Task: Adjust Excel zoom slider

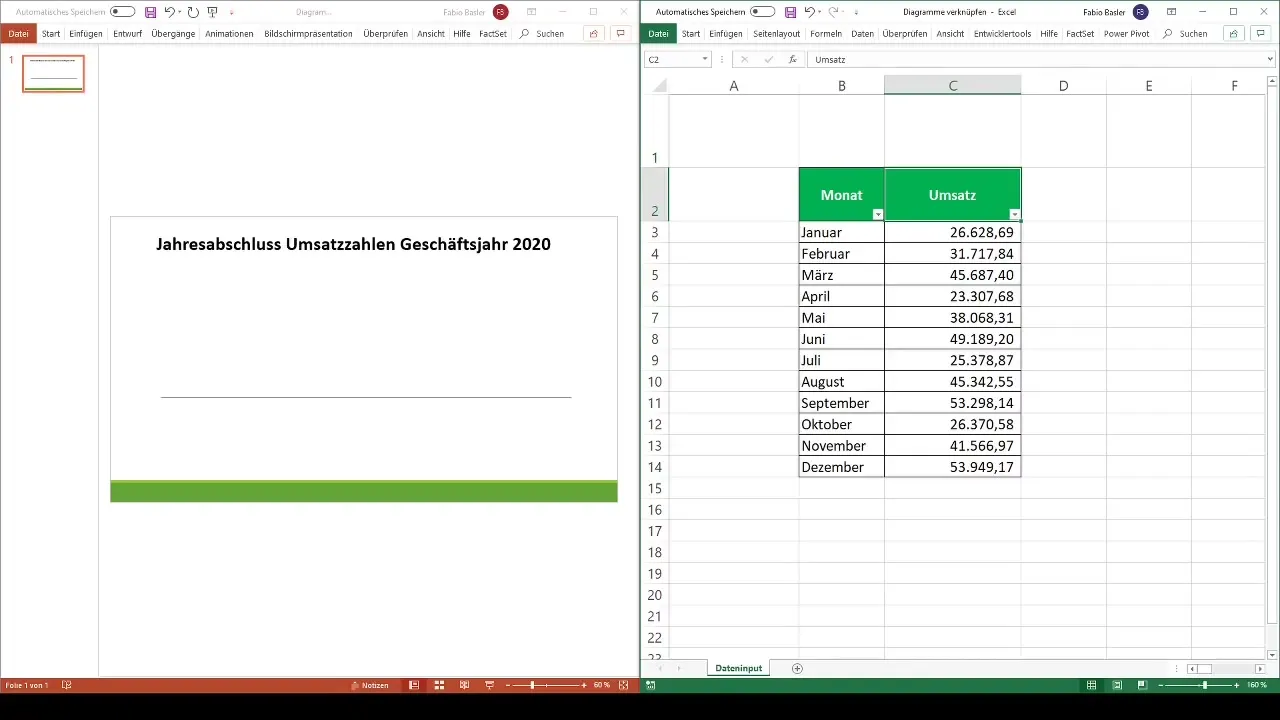Action: coord(1204,685)
